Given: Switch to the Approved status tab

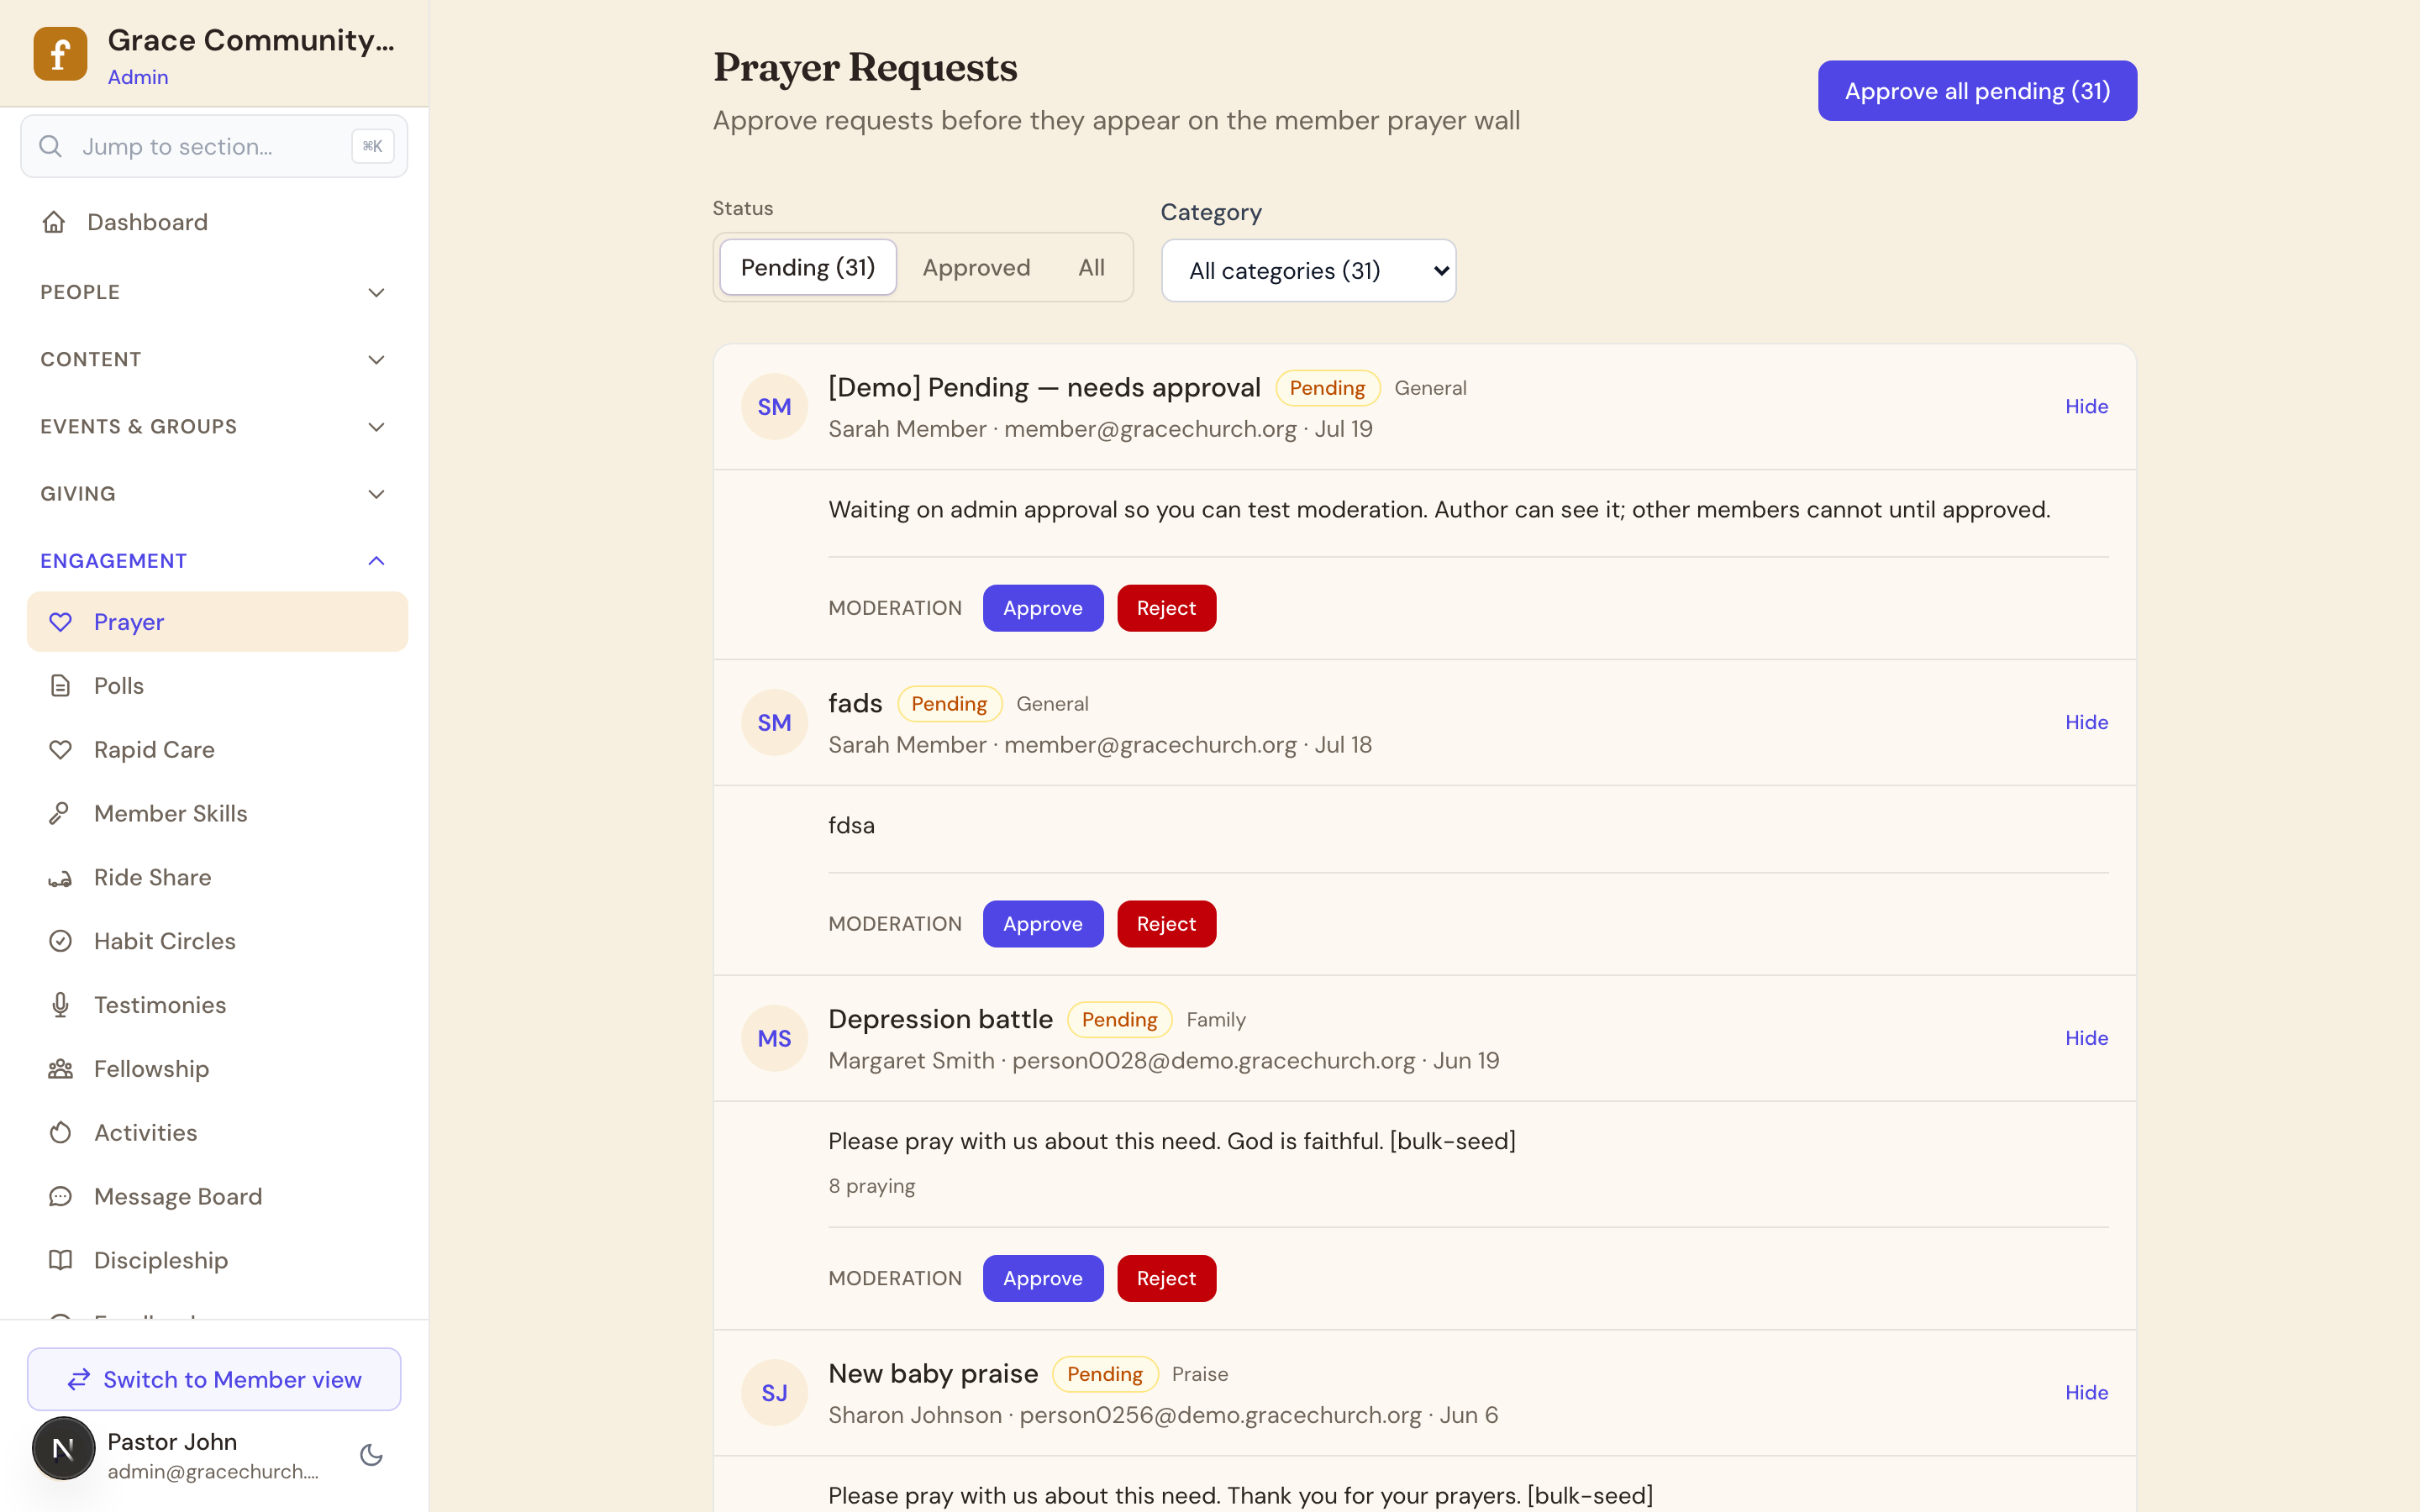Looking at the screenshot, I should (x=976, y=268).
